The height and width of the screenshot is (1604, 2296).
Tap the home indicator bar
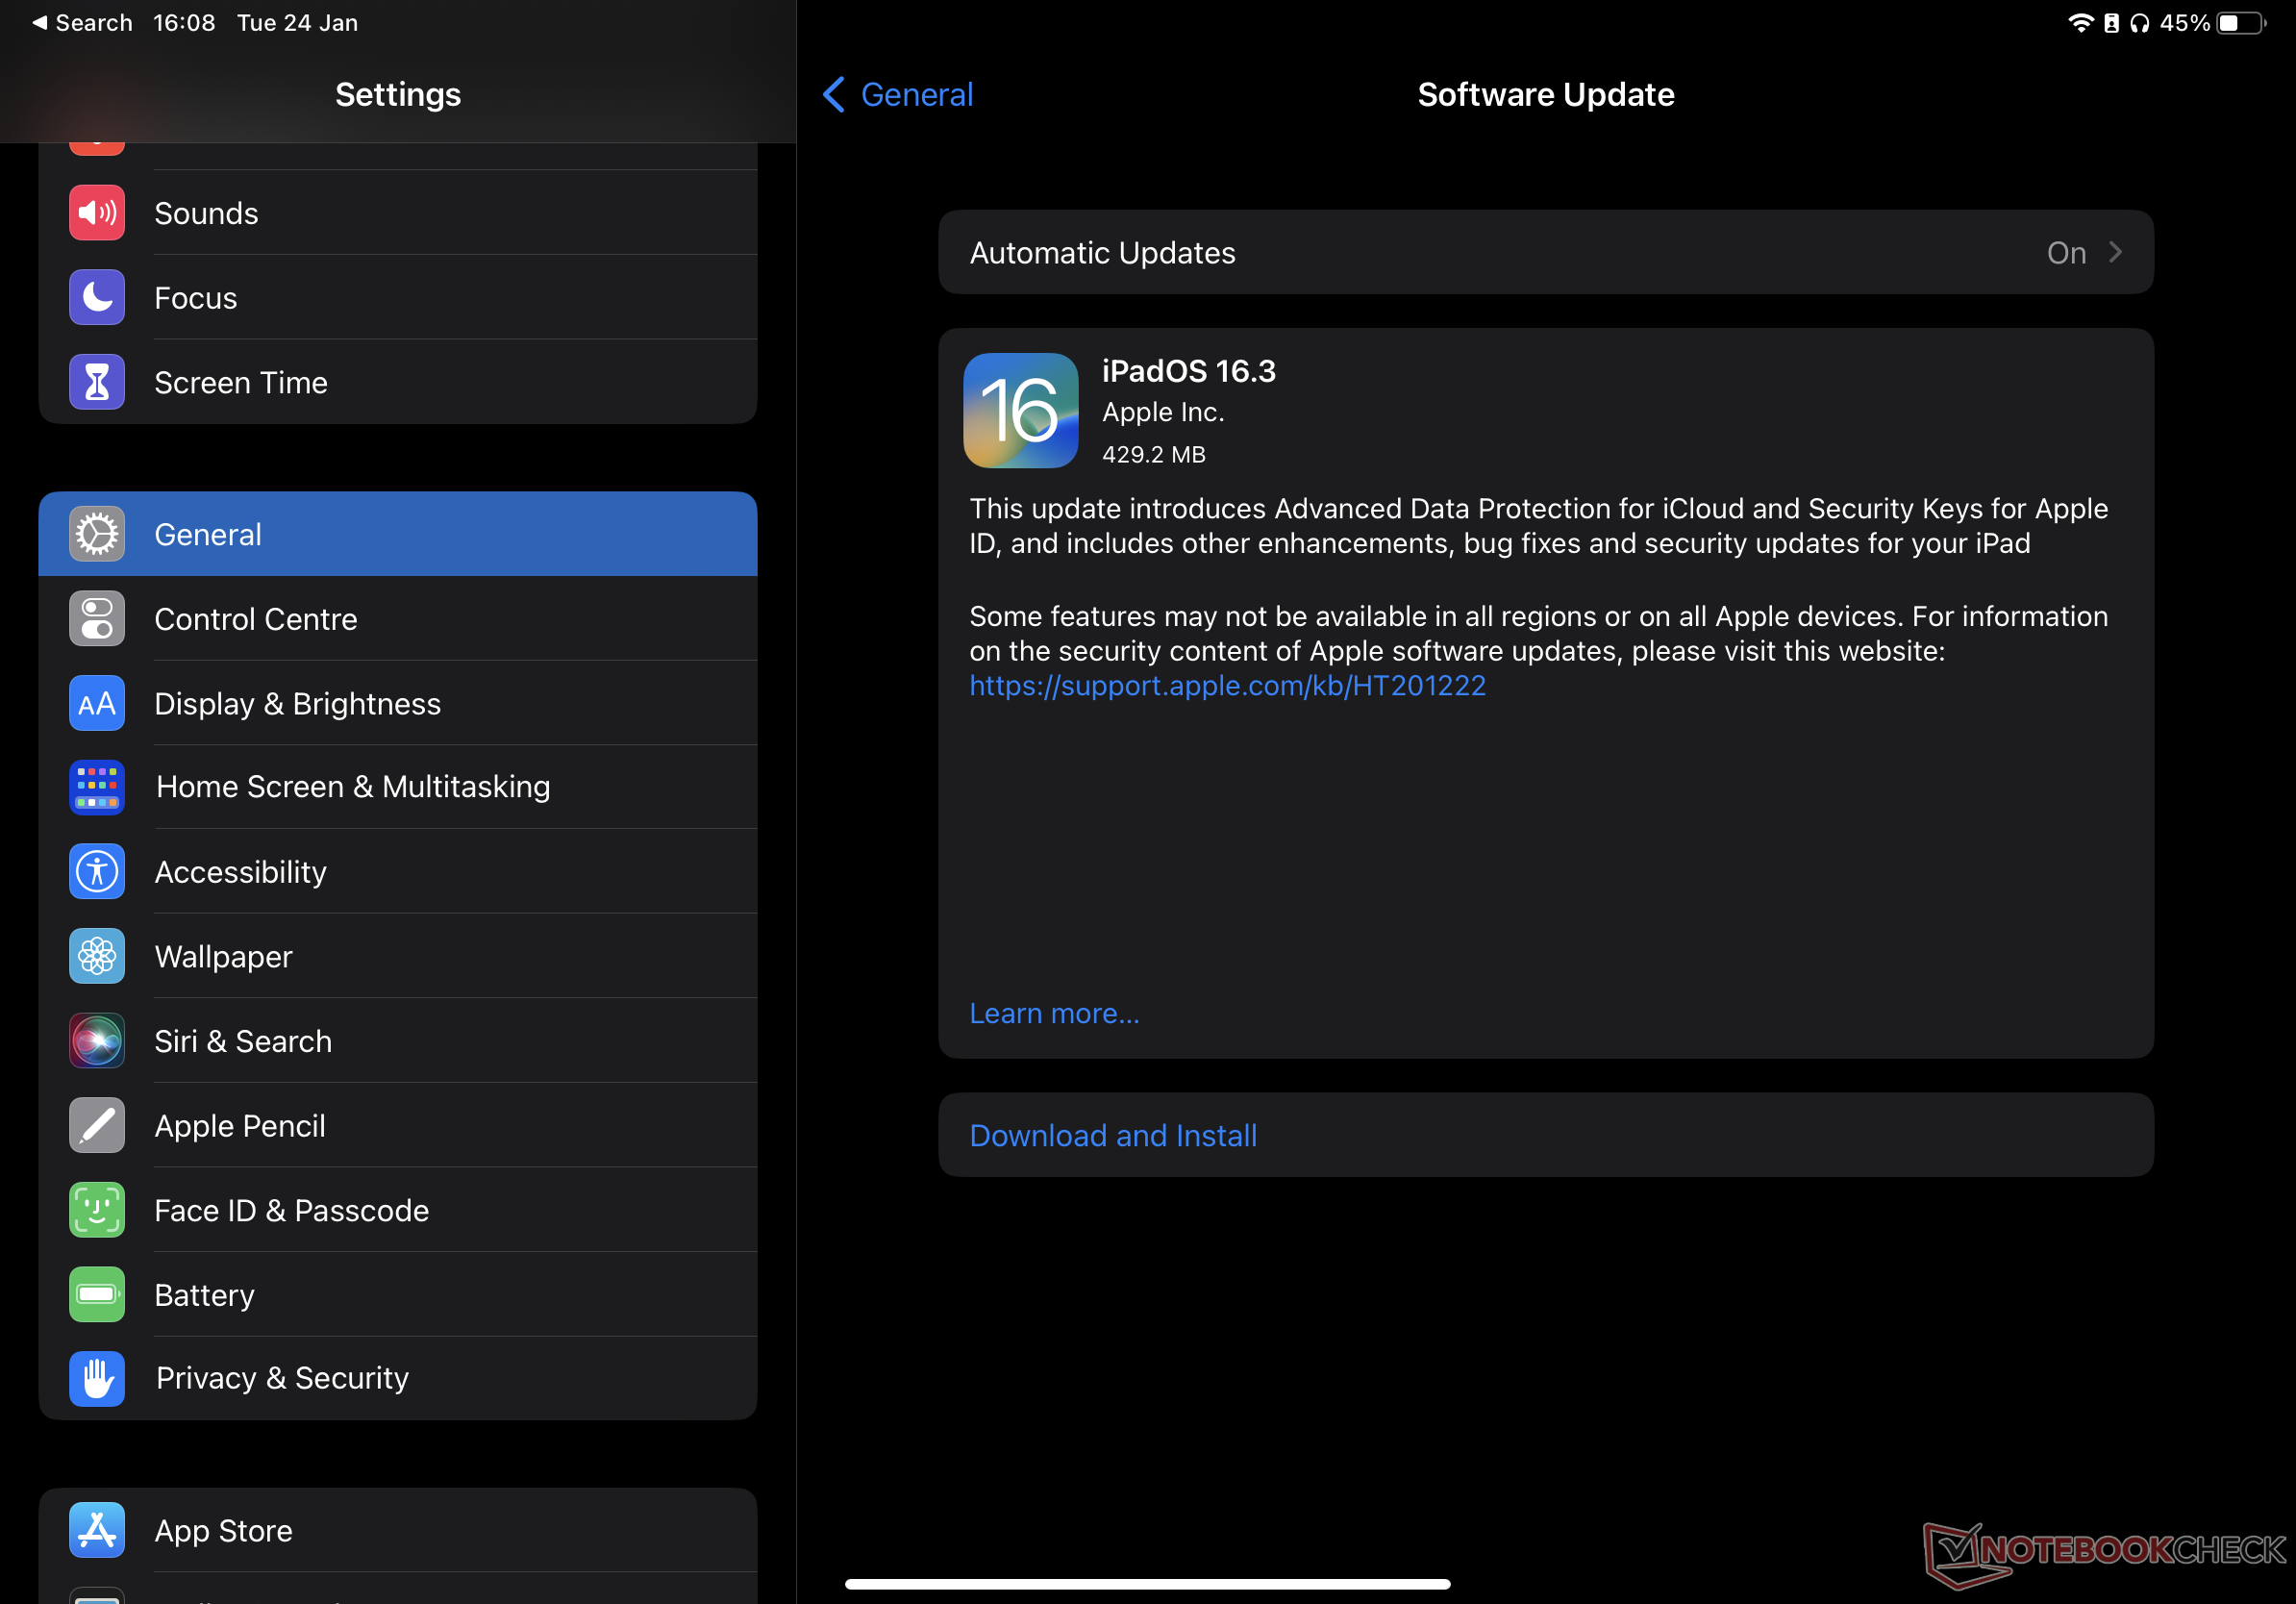click(1147, 1584)
